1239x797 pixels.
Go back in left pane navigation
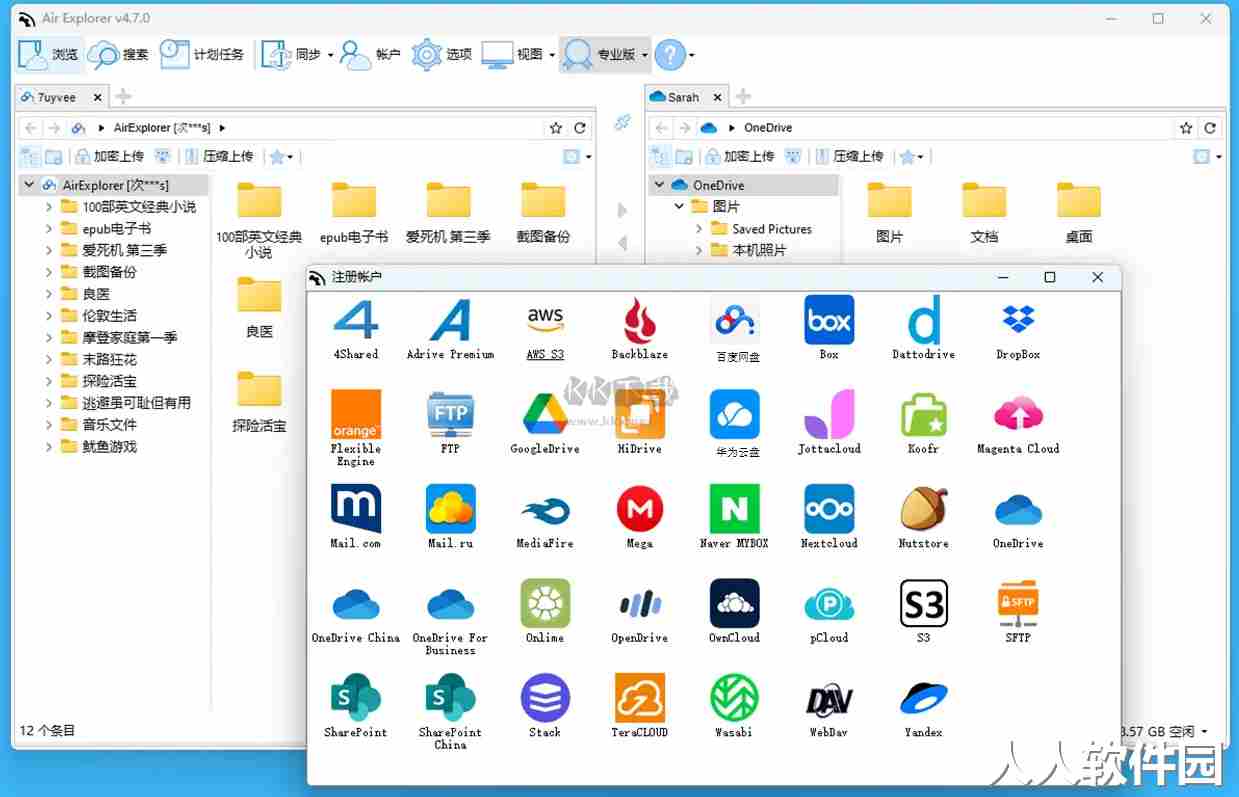[31, 128]
